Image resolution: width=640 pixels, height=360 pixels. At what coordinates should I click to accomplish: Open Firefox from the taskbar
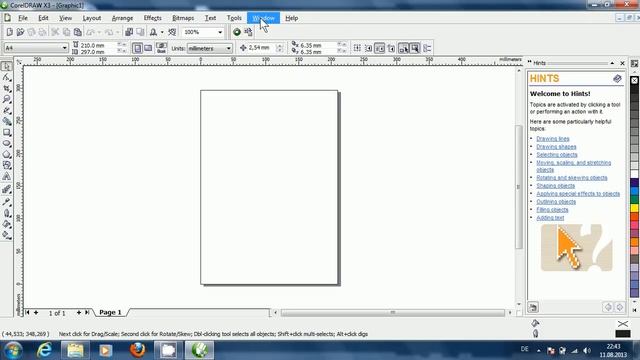point(138,350)
